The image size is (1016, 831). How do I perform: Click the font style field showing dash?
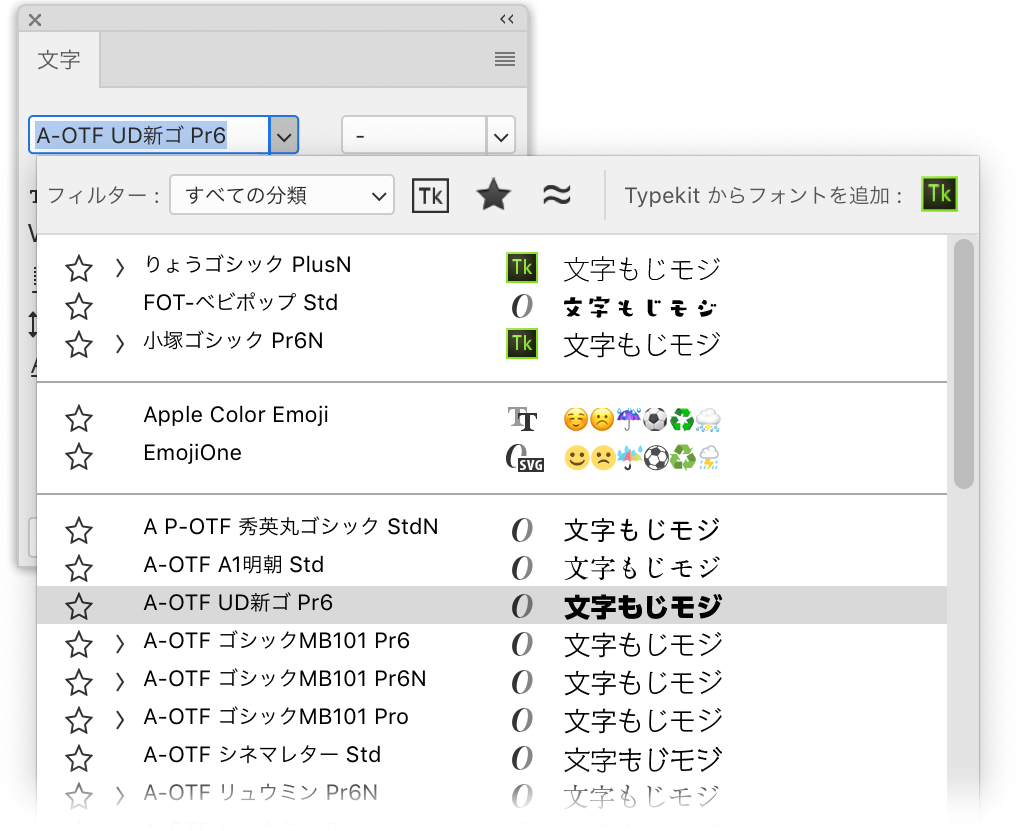[414, 135]
